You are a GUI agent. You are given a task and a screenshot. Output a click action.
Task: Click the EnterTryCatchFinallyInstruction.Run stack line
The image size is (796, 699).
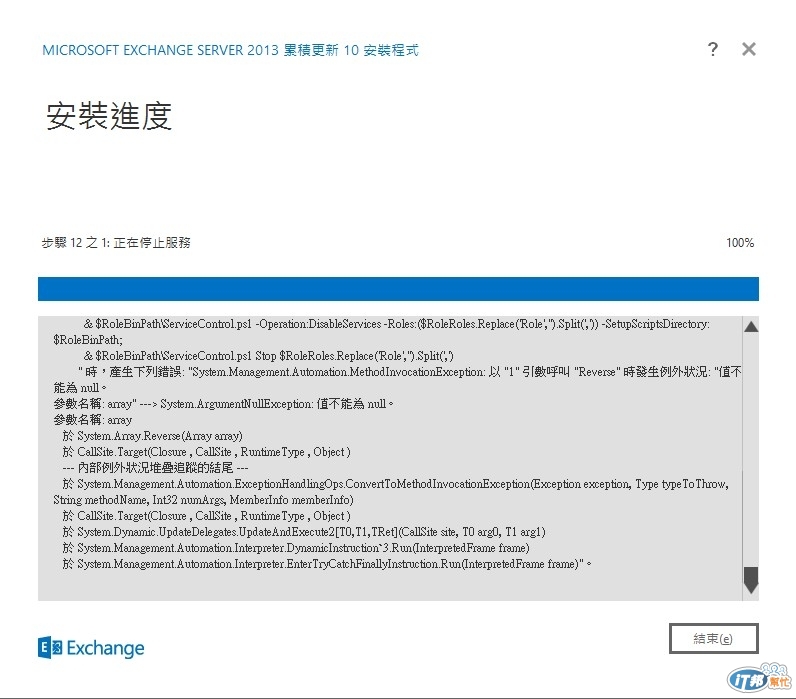(x=327, y=564)
